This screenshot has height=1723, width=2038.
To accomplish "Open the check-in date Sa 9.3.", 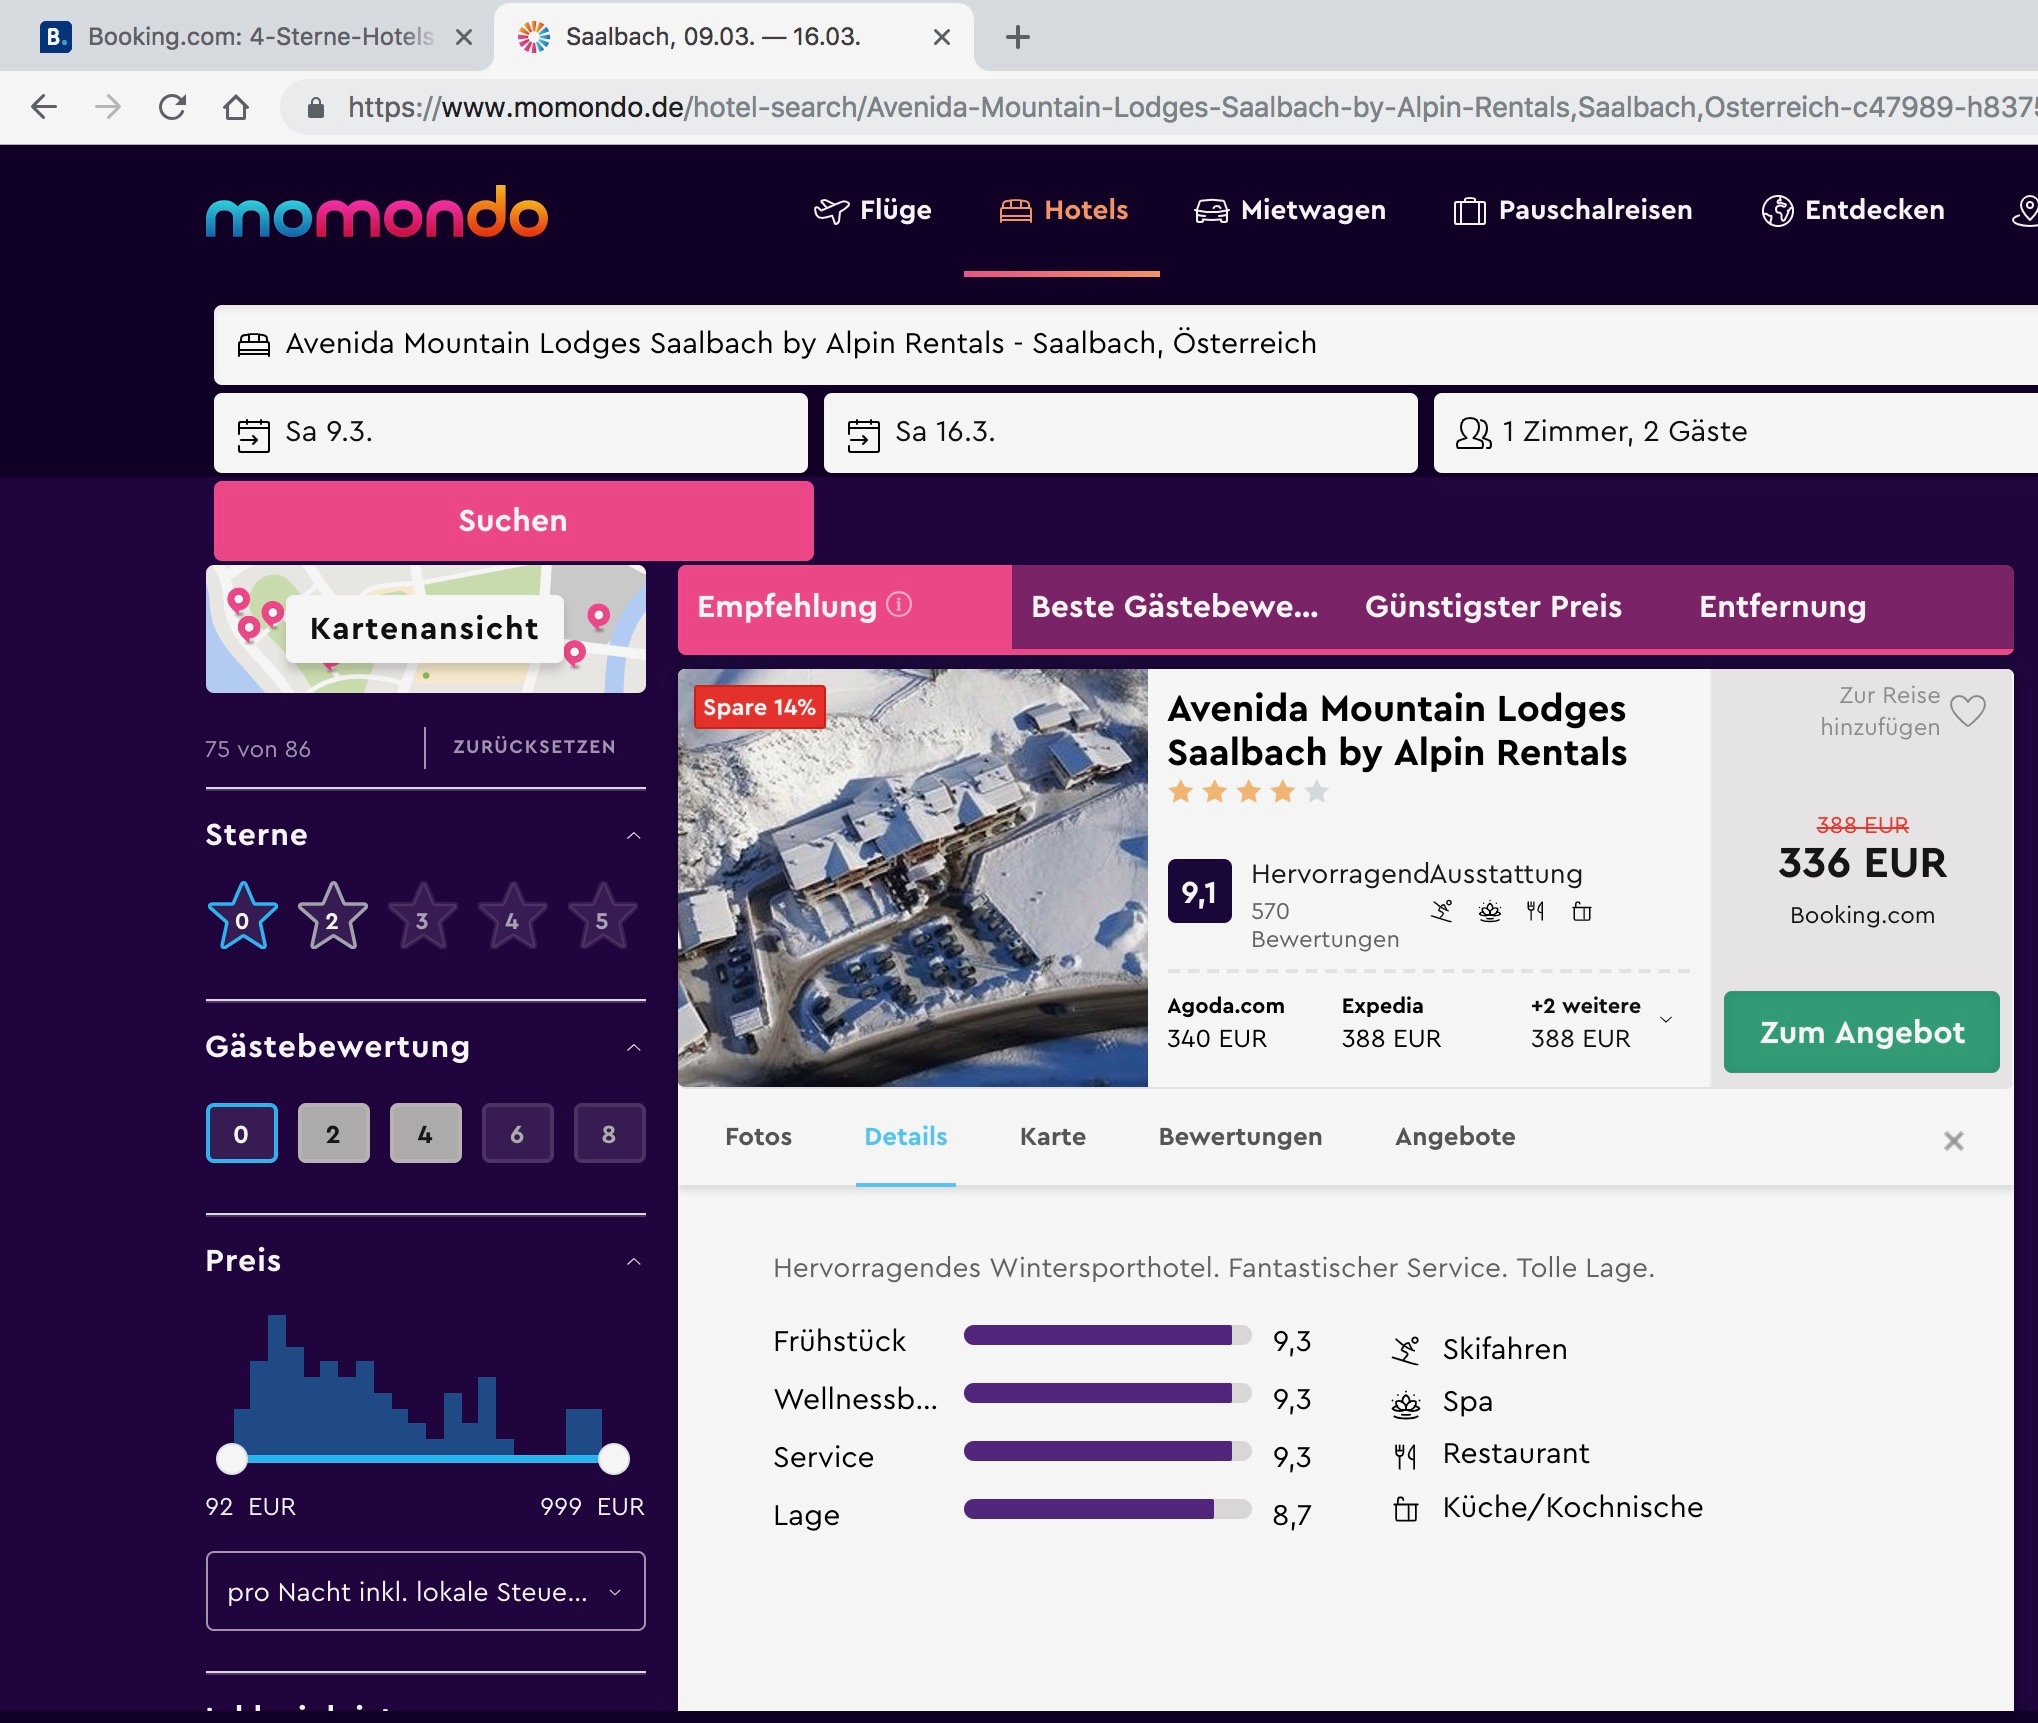I will click(511, 432).
